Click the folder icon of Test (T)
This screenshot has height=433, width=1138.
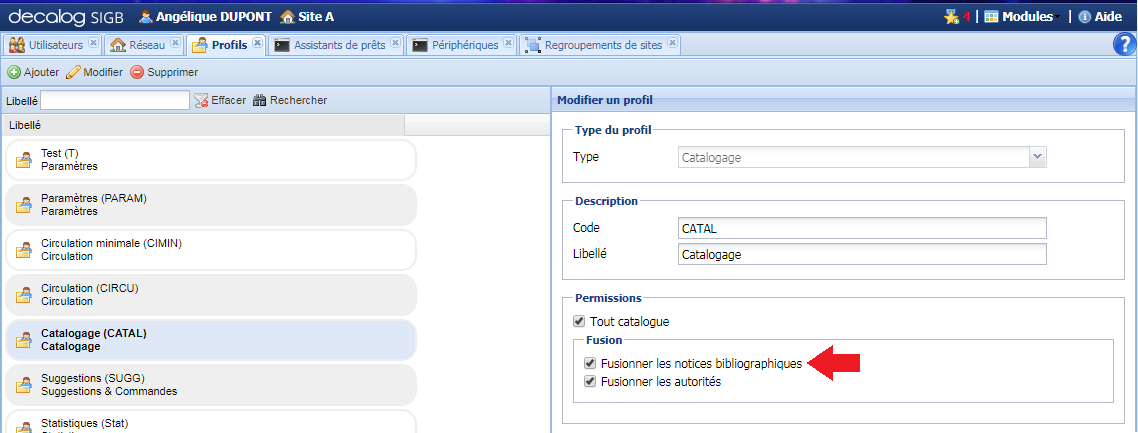(x=25, y=160)
